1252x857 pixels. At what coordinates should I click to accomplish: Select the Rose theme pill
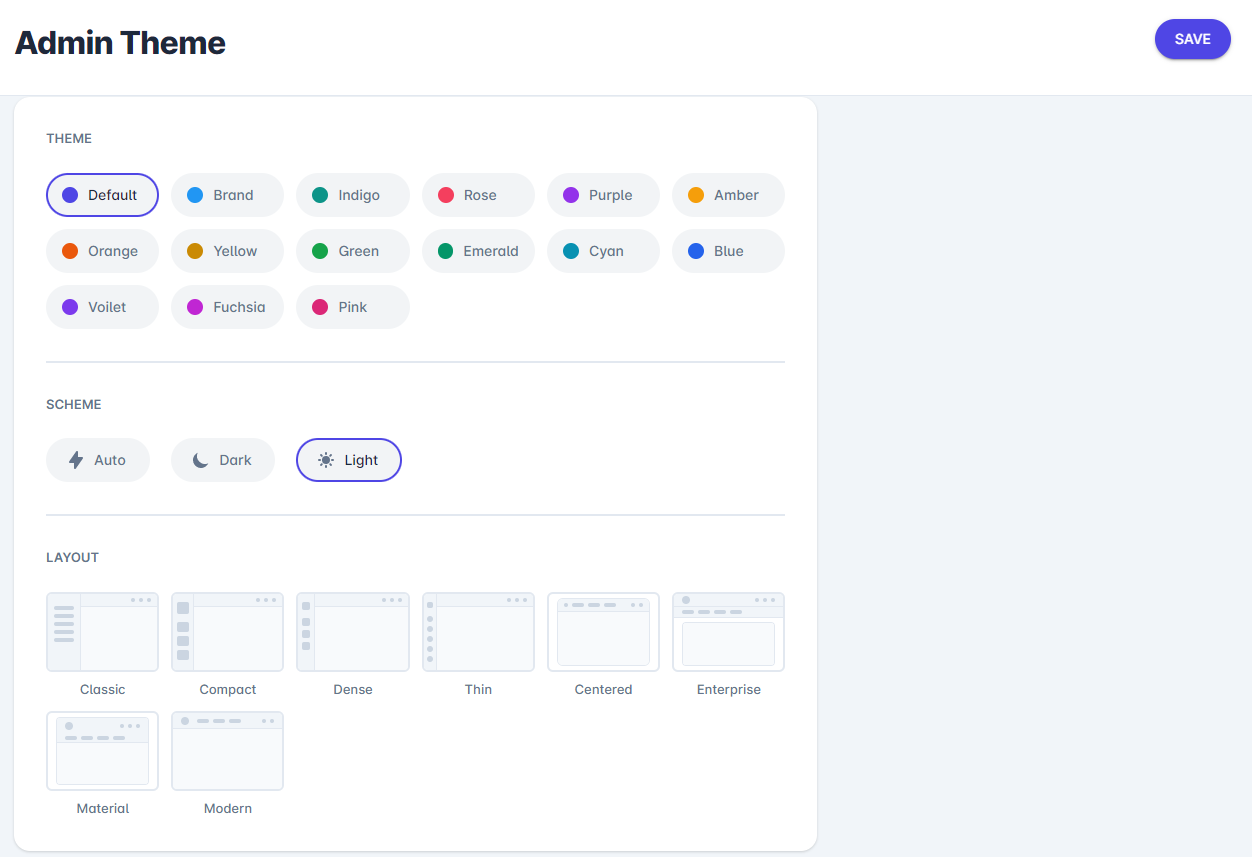(478, 195)
